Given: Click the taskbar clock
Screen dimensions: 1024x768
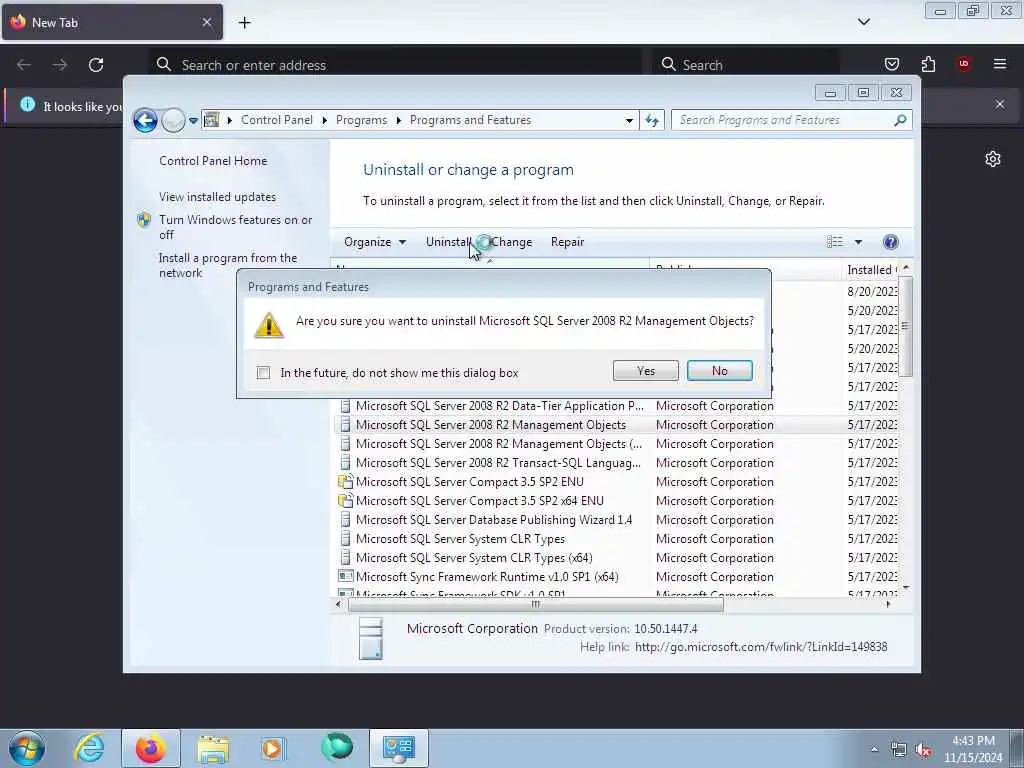Looking at the screenshot, I should (x=973, y=749).
